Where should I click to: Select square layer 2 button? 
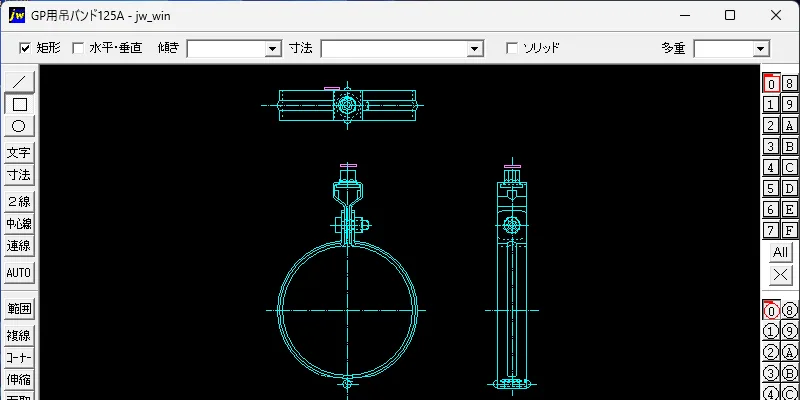pyautogui.click(x=771, y=126)
